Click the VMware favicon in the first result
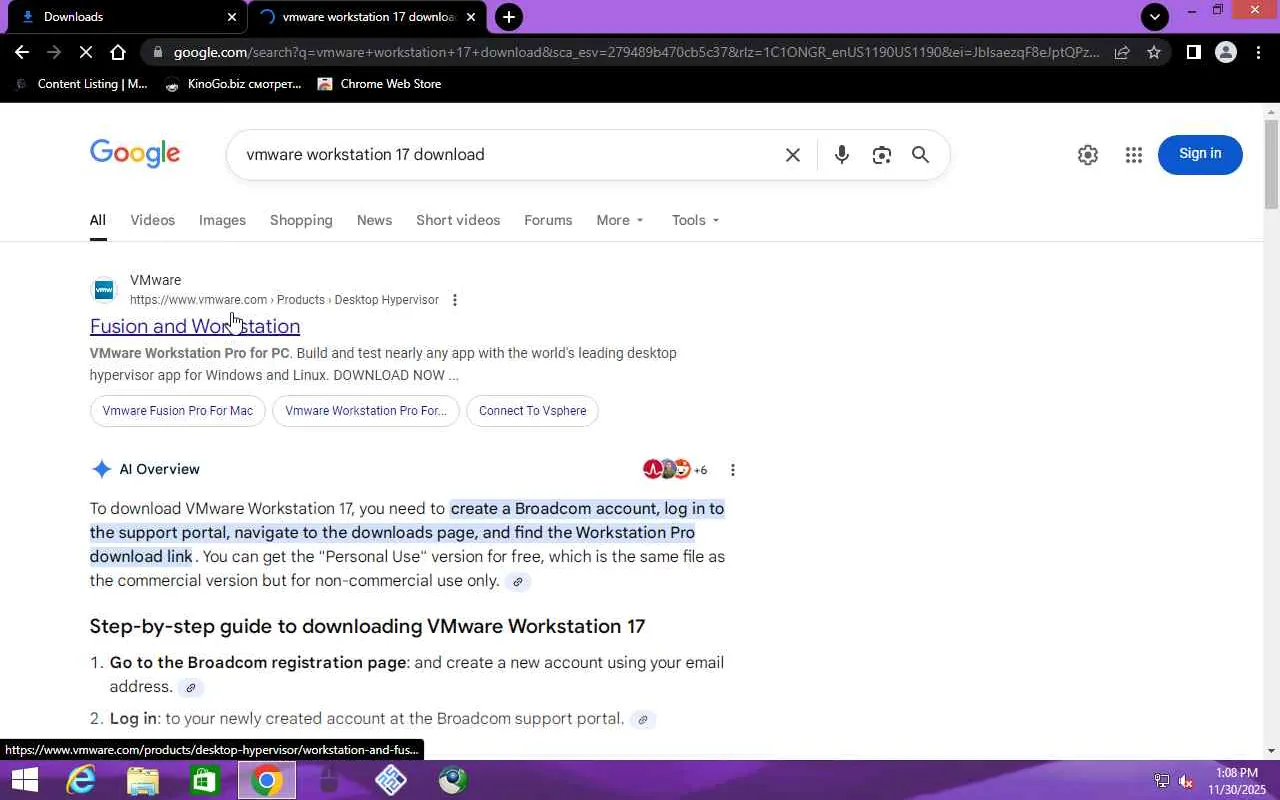This screenshot has height=800, width=1280. 104,290
